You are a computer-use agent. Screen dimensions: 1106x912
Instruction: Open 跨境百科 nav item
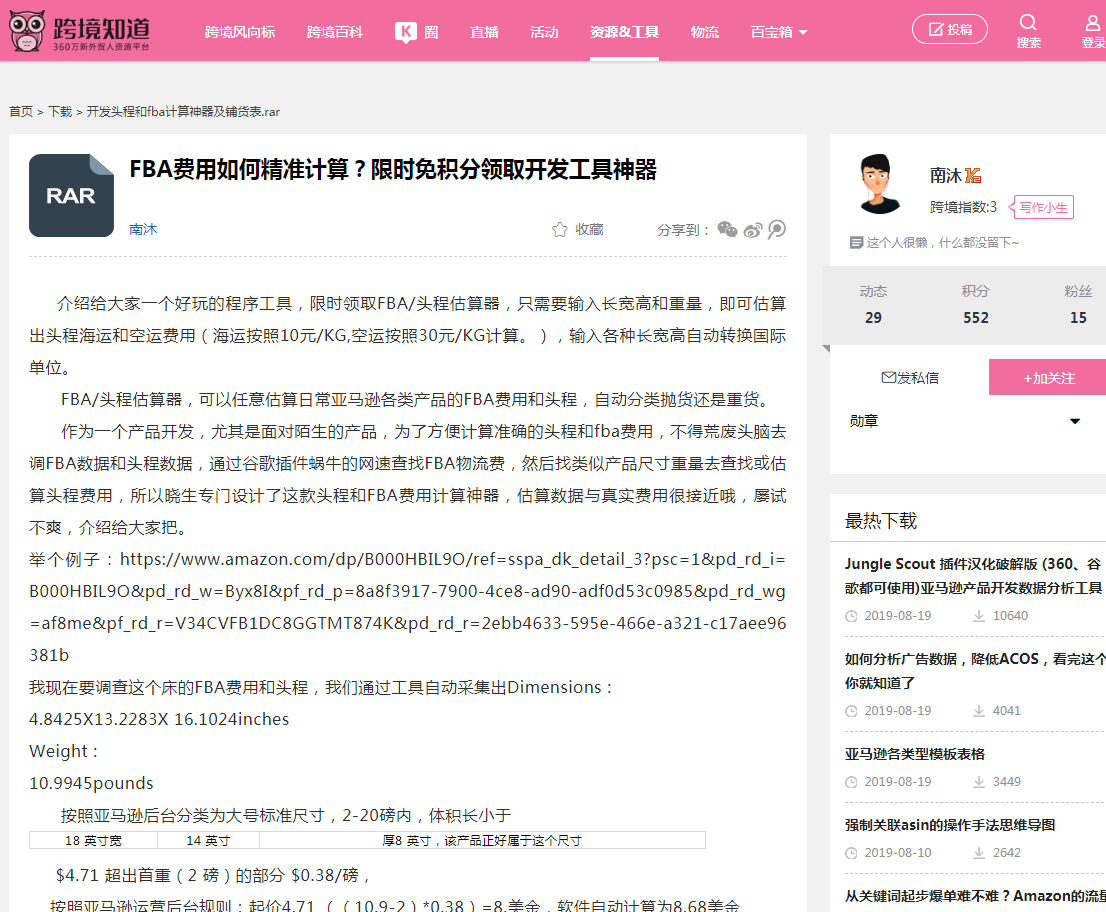[334, 32]
